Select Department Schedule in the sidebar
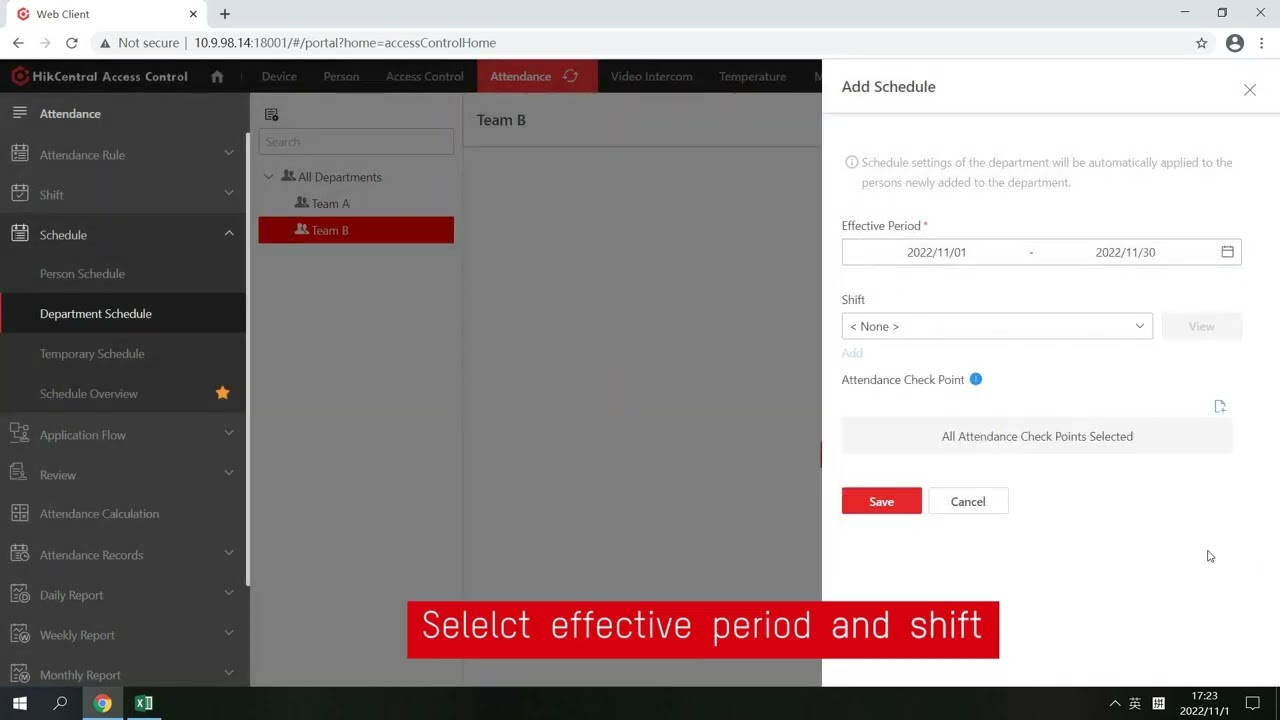Viewport: 1280px width, 720px height. 96,313
